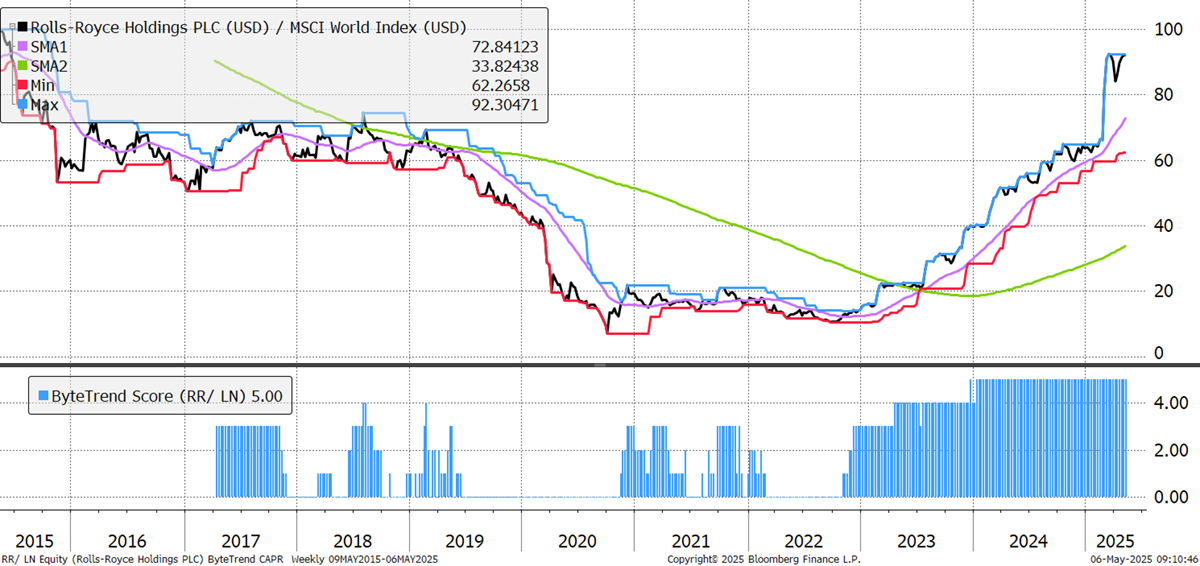Click the 2016 year label on time axis
Viewport: 1200px width, 566px height.
(x=128, y=540)
